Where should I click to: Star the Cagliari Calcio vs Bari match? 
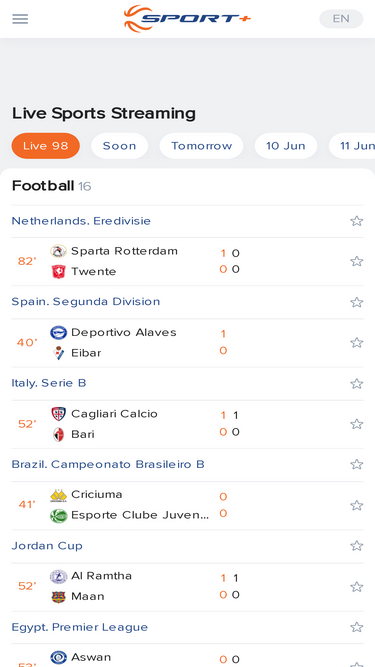tap(357, 424)
